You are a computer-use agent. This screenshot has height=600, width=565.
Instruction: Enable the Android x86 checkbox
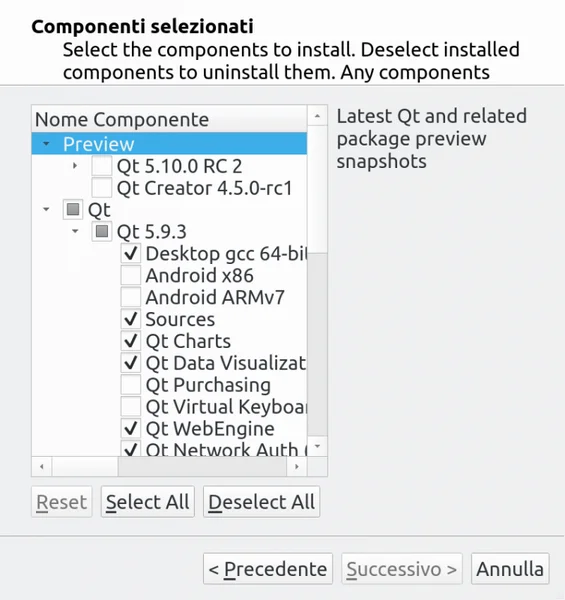131,275
